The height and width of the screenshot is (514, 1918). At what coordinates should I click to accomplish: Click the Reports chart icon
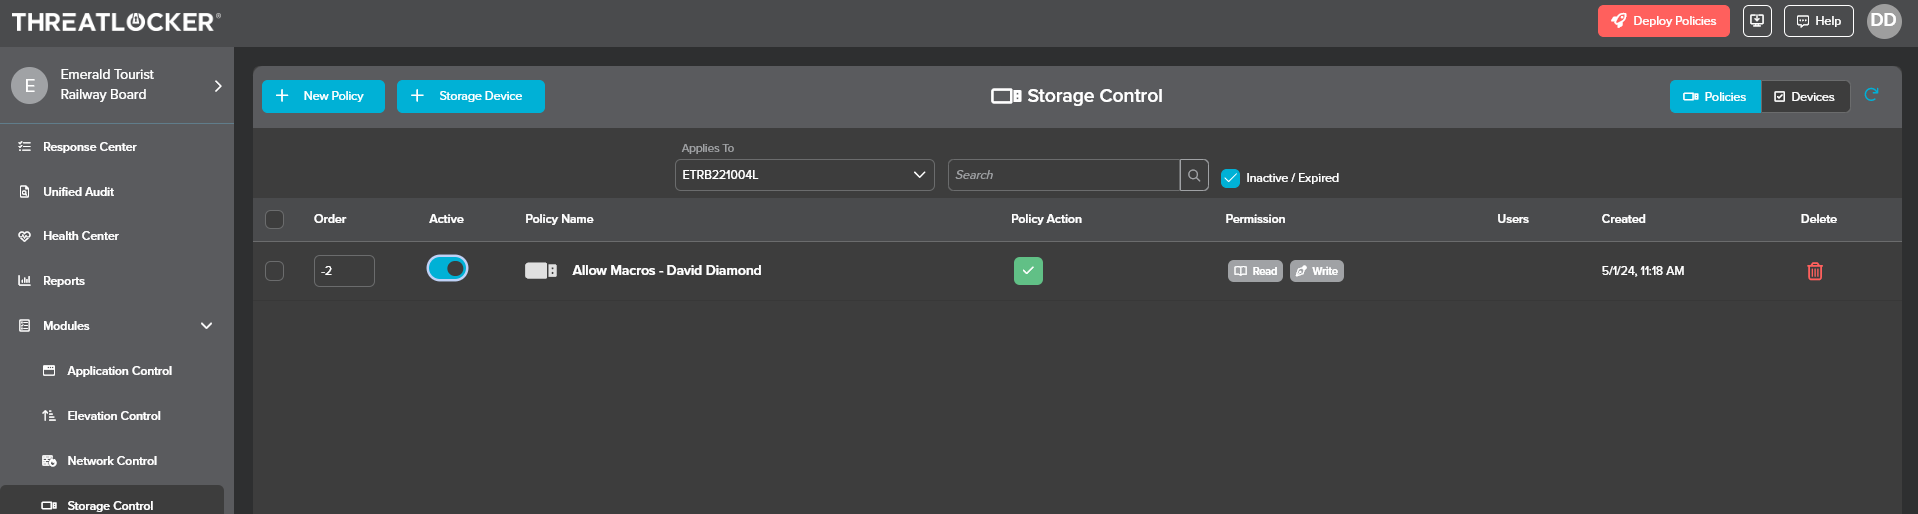25,281
